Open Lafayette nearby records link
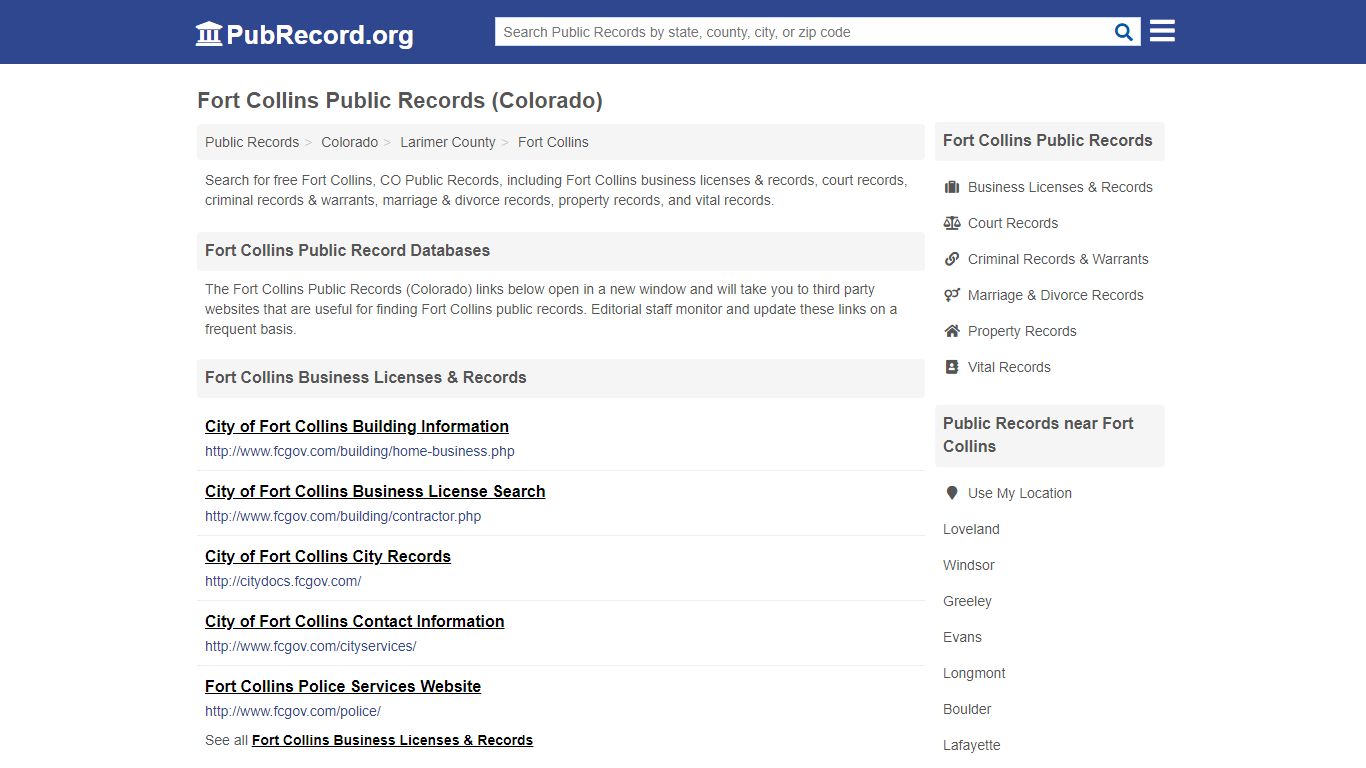Viewport: 1366px width, 768px height. coord(972,745)
